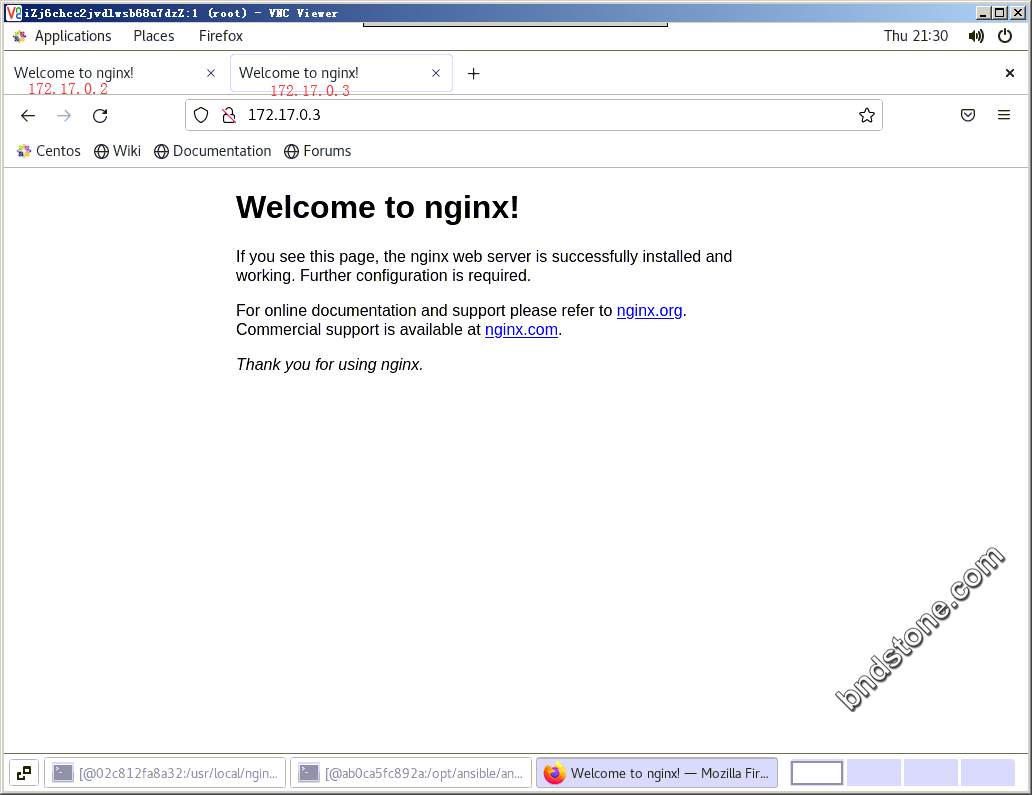This screenshot has width=1032, height=795.
Task: Maximize the VNC Viewer window
Action: pyautogui.click(x=1000, y=13)
